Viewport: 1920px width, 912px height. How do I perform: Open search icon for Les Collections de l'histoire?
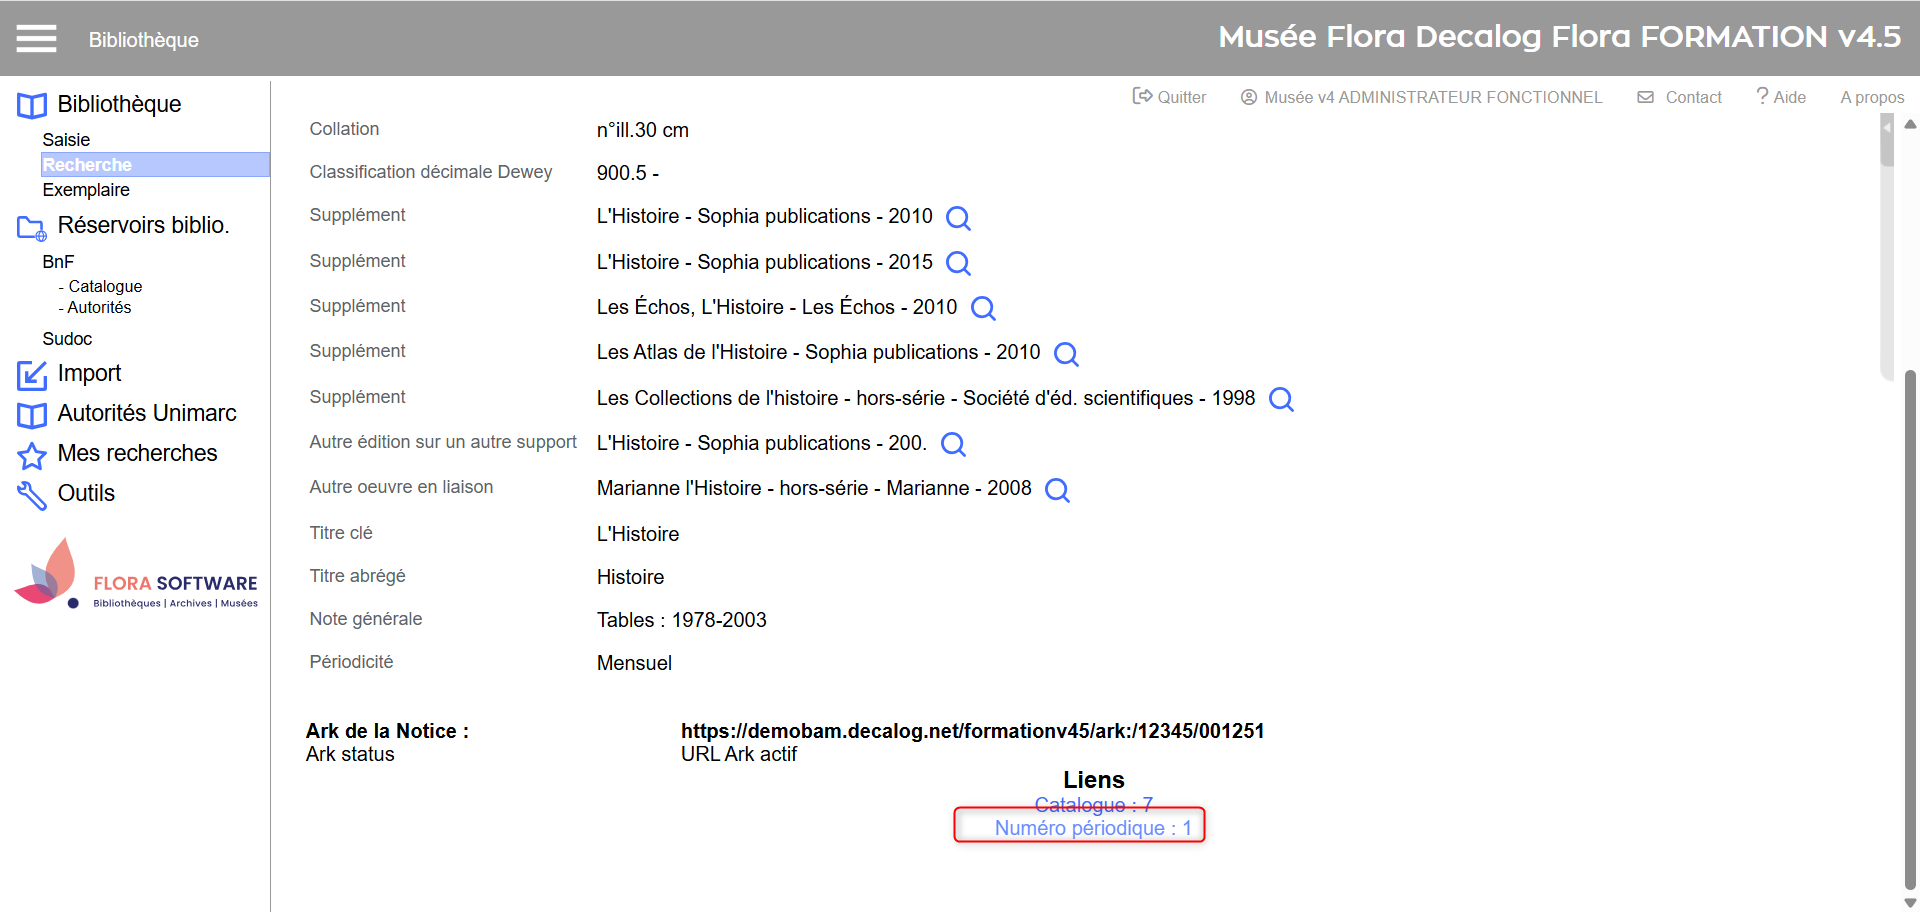coord(1280,399)
